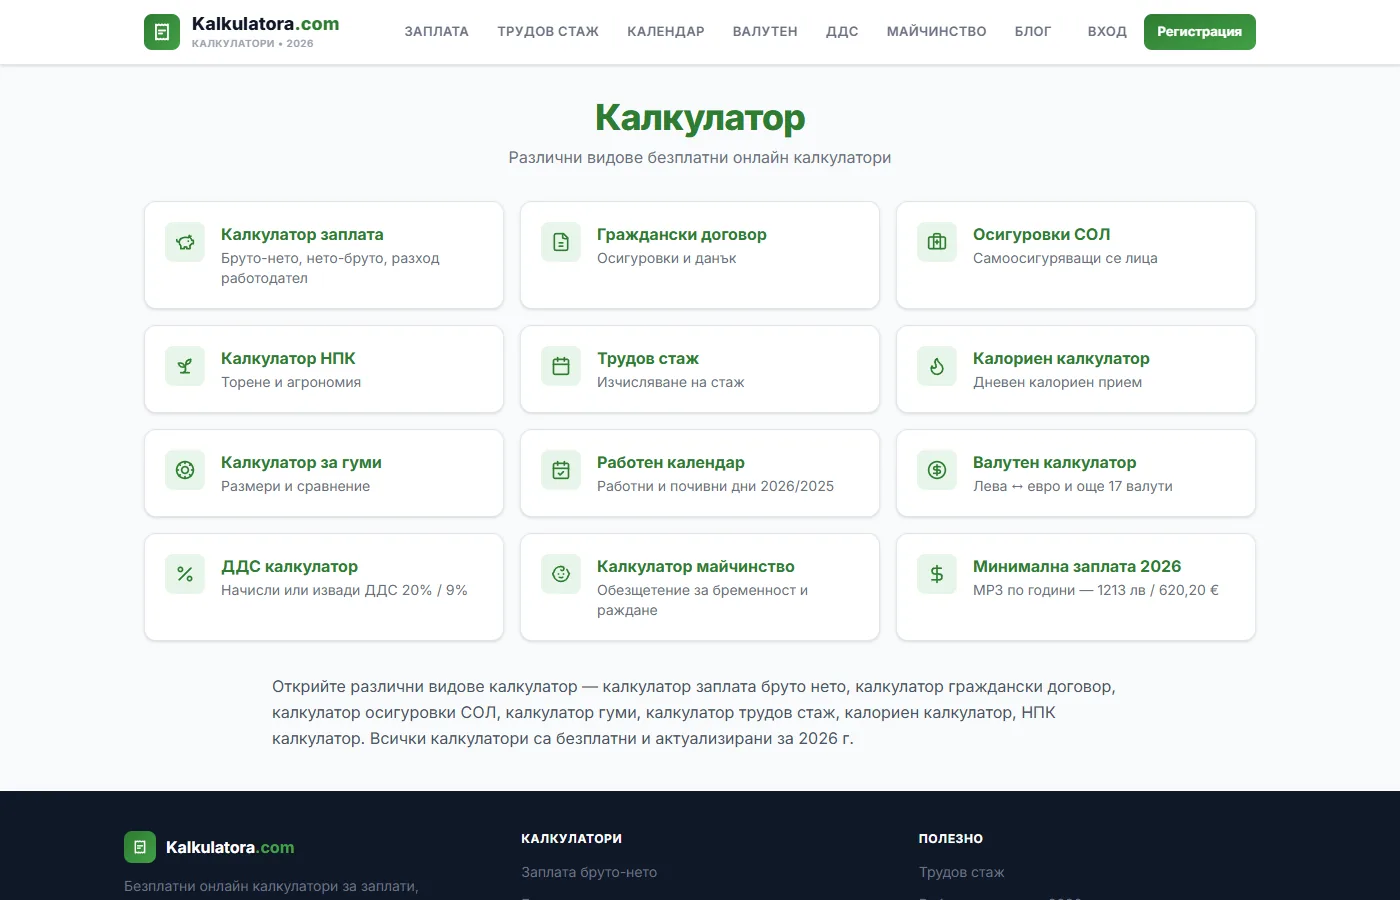Open the Калкулатор заплата card title
The image size is (1400, 900).
coord(302,234)
